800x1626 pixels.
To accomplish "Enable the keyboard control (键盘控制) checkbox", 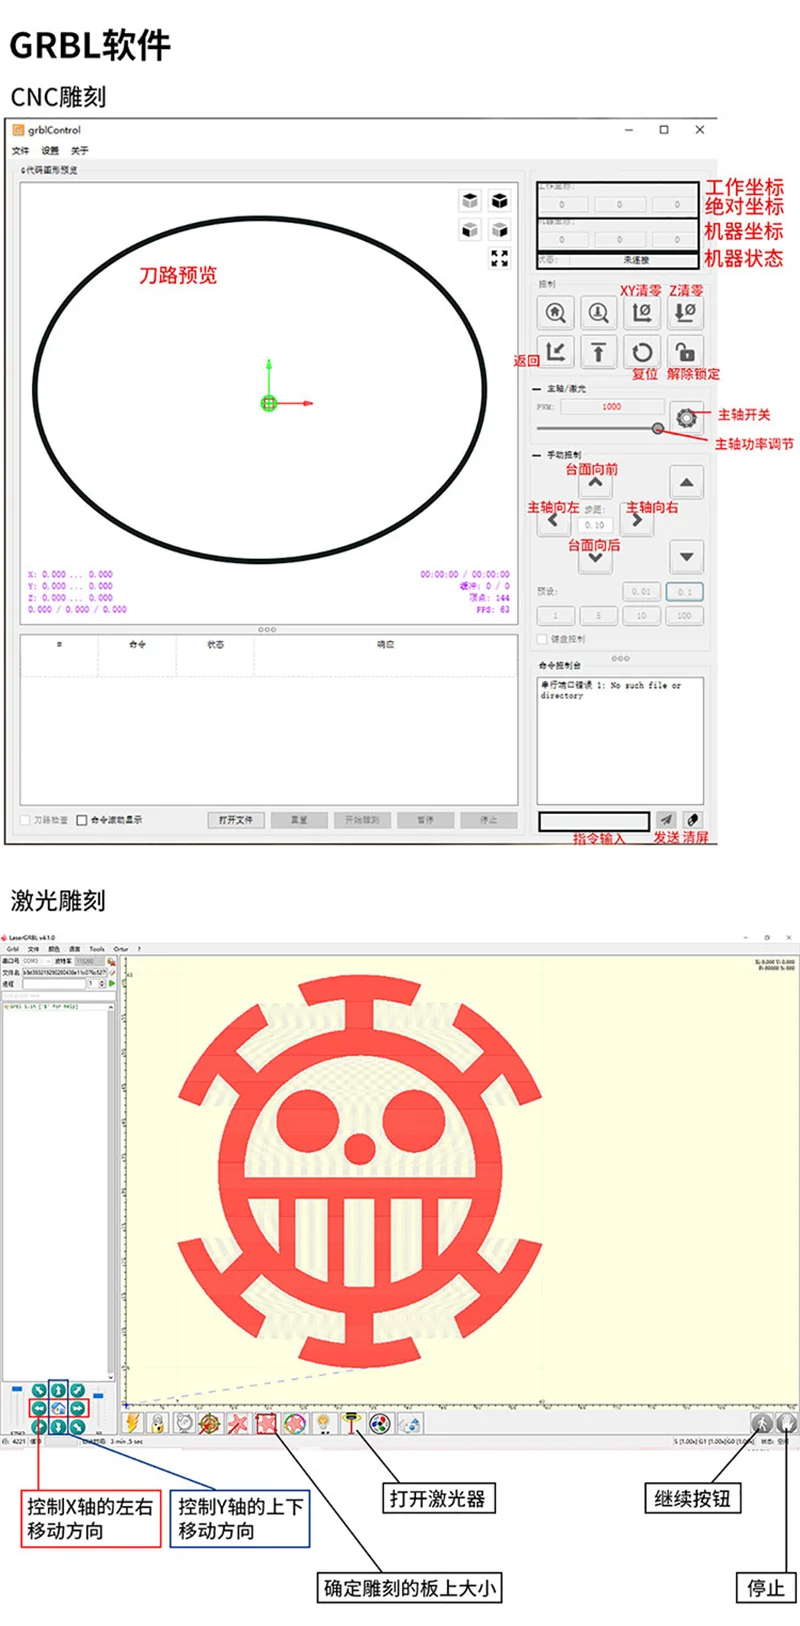I will coord(542,639).
